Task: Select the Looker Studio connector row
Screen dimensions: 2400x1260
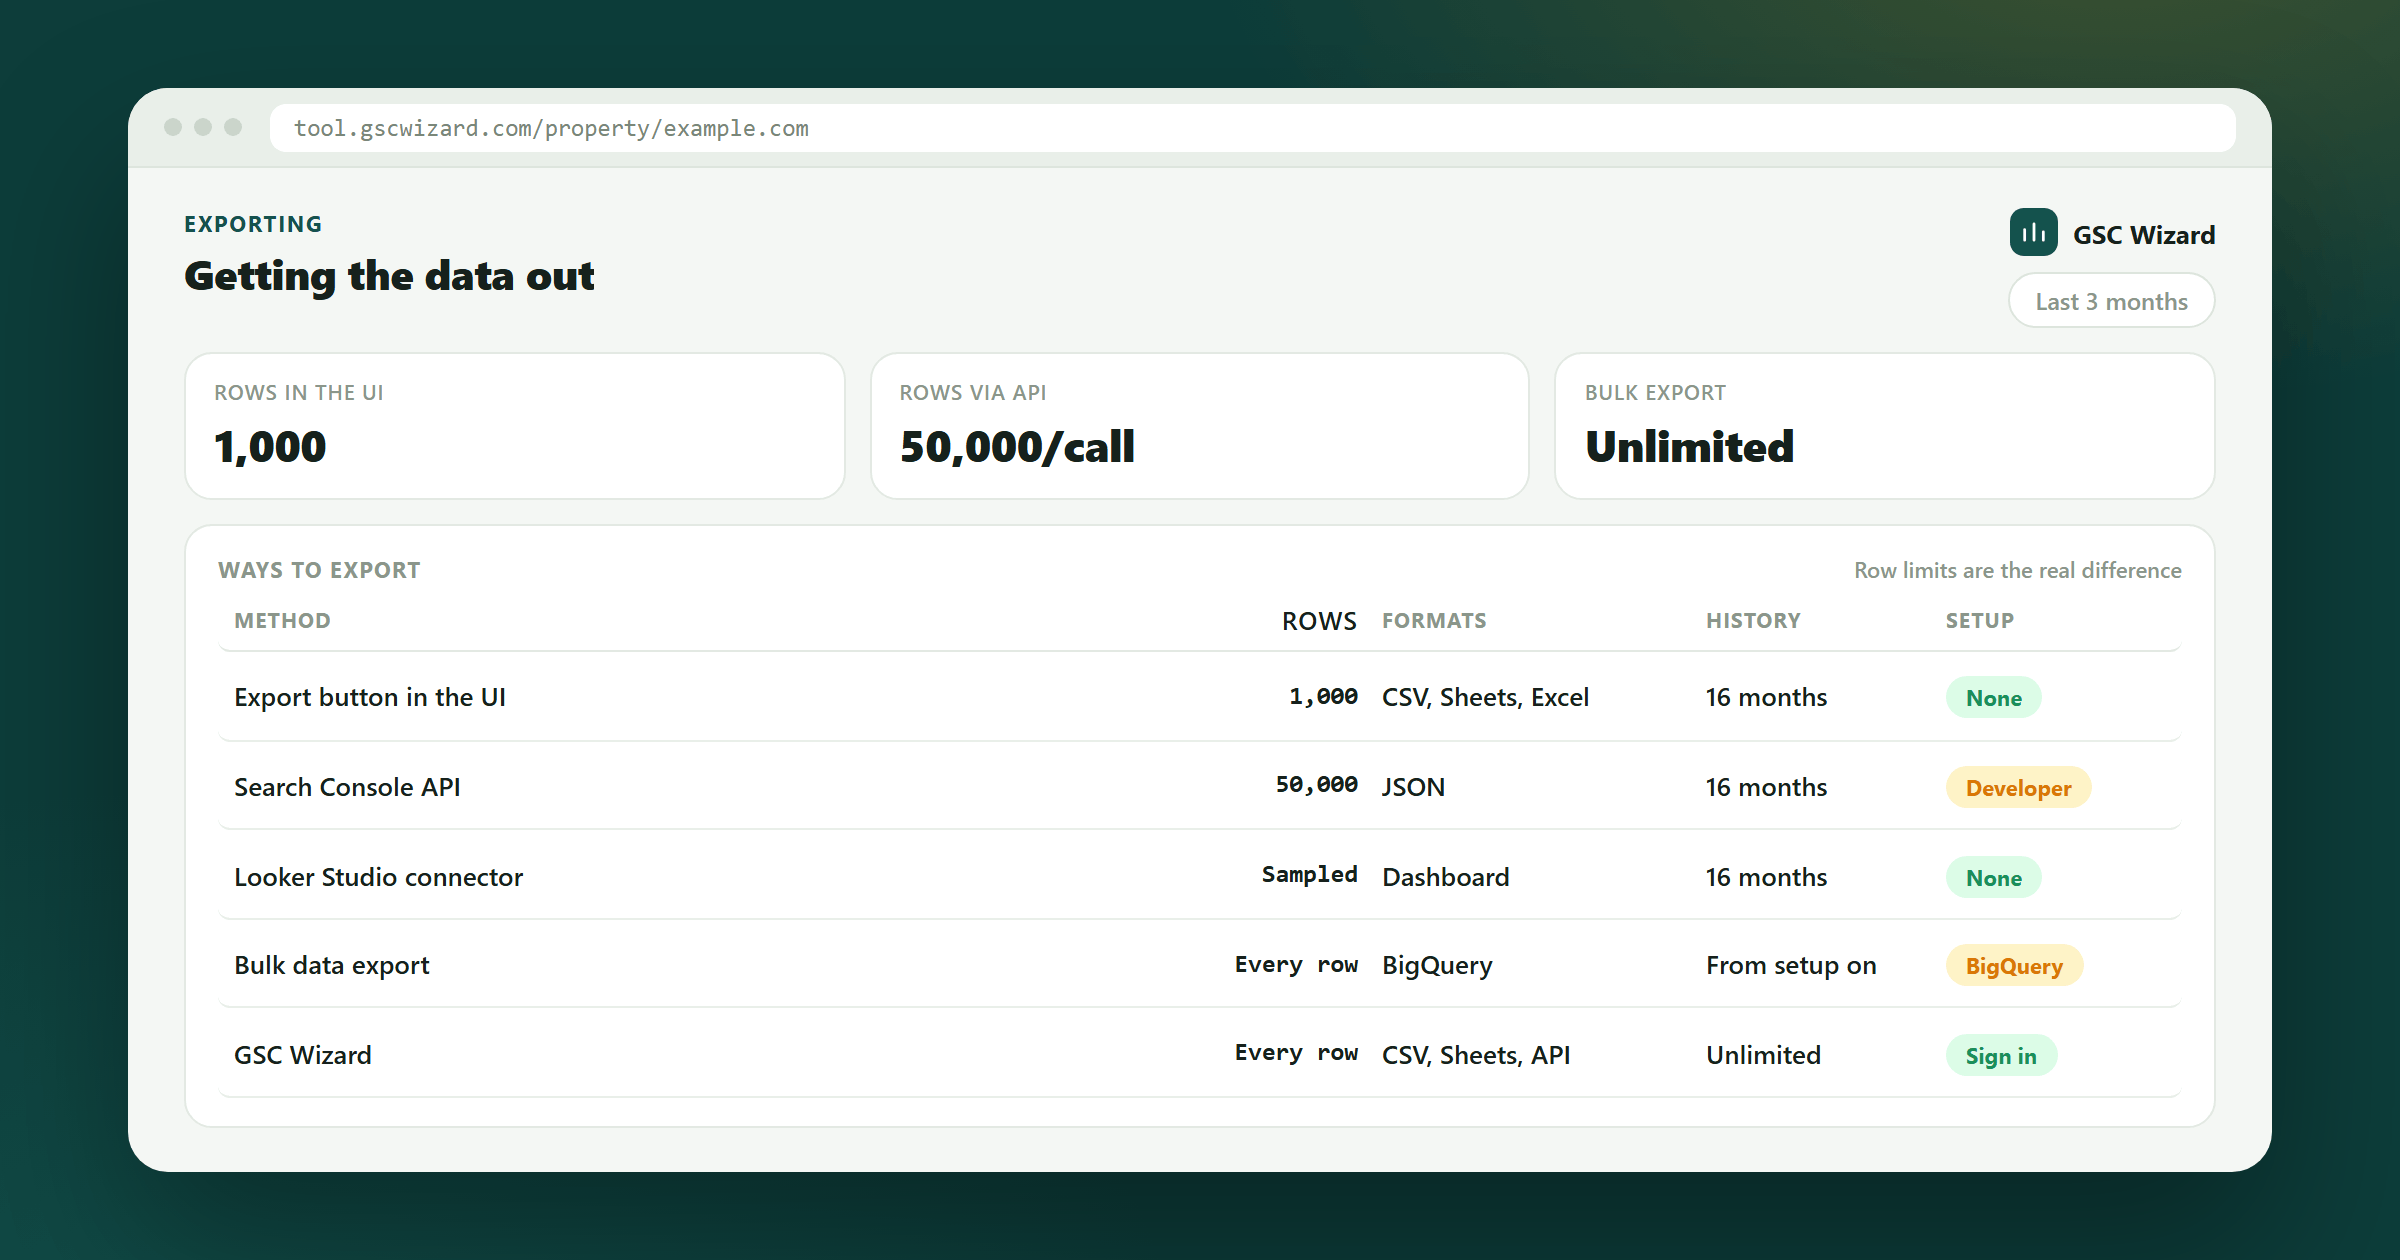Action: click(1200, 877)
